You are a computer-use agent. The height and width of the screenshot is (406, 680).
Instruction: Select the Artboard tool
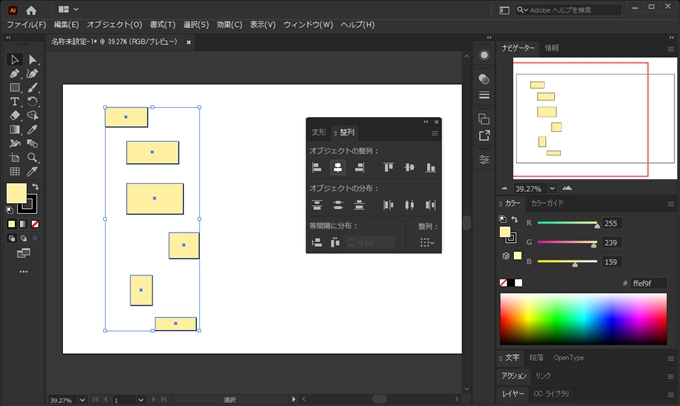point(14,157)
